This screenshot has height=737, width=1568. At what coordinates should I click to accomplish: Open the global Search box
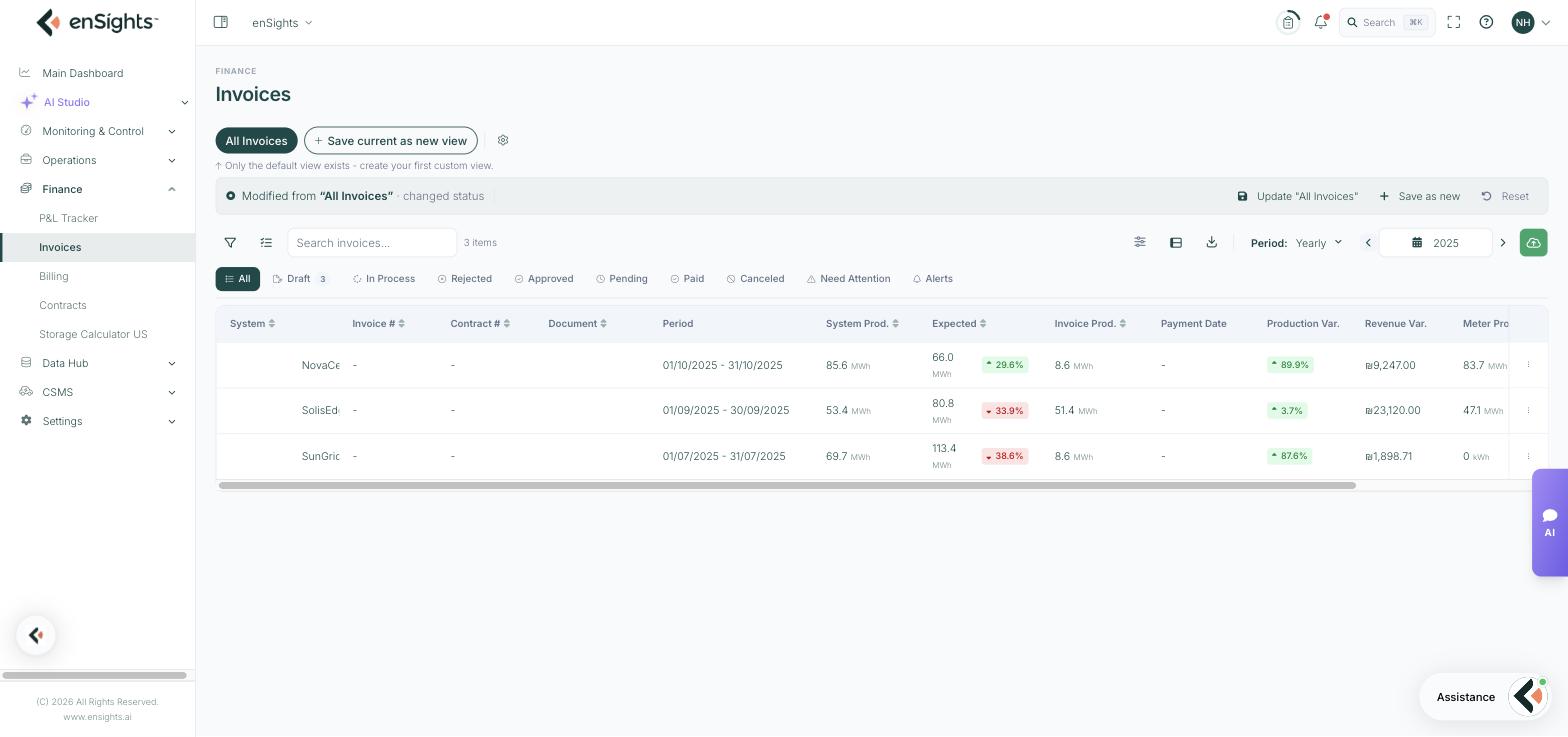point(1387,22)
